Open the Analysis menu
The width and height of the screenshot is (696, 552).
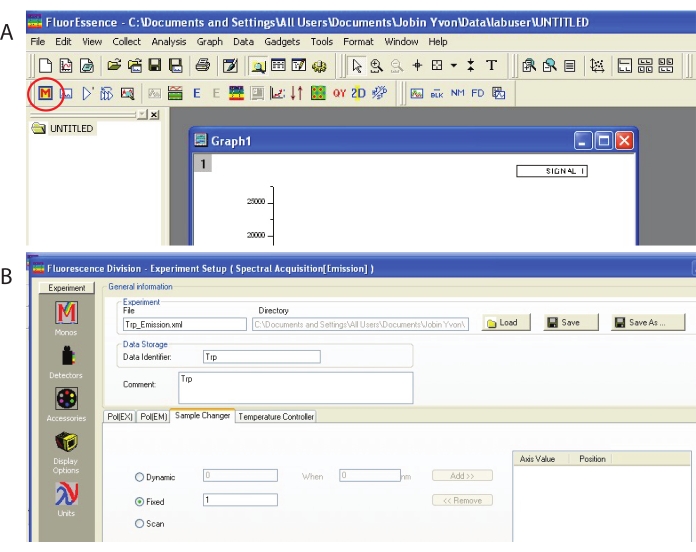click(x=169, y=42)
